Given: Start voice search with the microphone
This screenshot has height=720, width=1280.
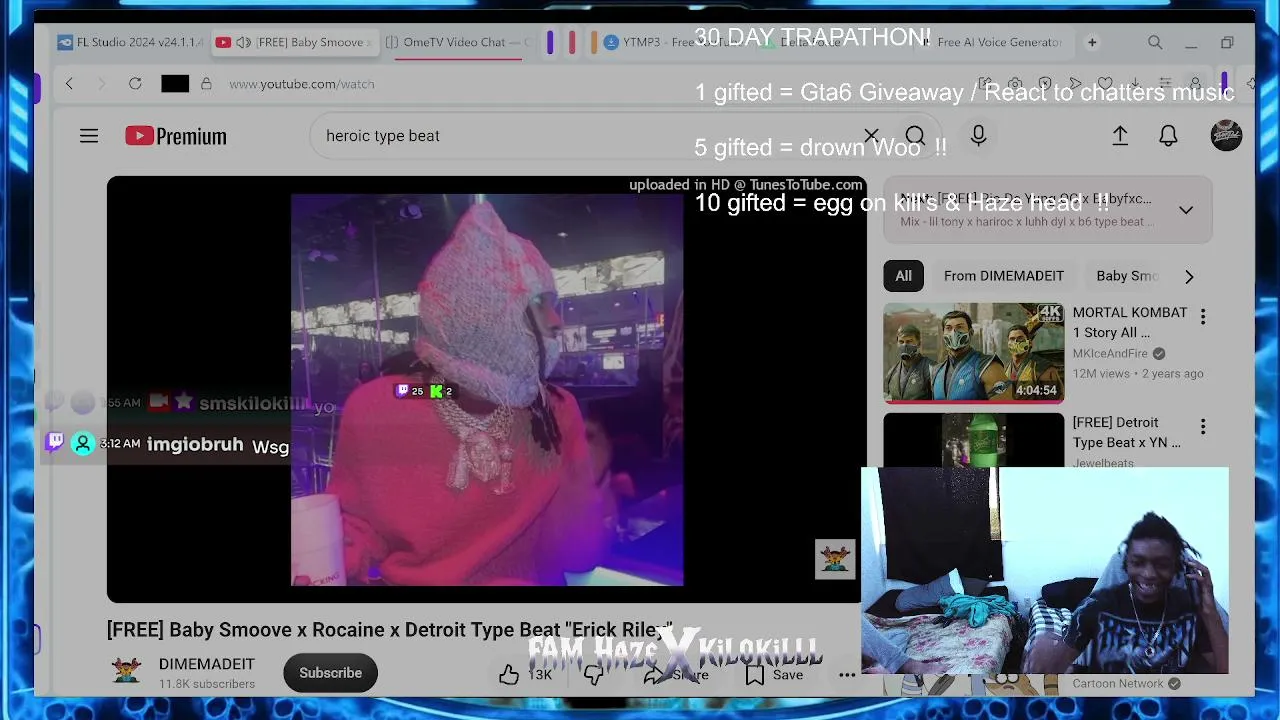Looking at the screenshot, I should (978, 136).
